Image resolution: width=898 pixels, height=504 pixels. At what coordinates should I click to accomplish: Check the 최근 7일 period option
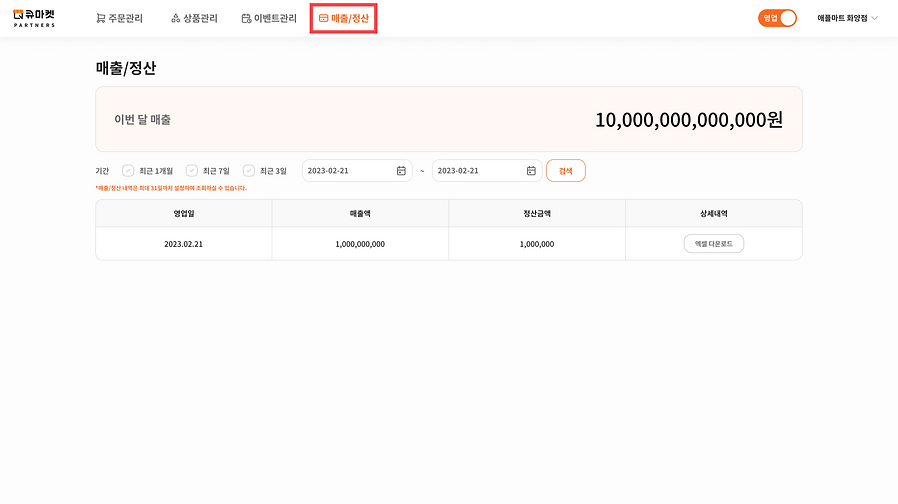[x=191, y=171]
